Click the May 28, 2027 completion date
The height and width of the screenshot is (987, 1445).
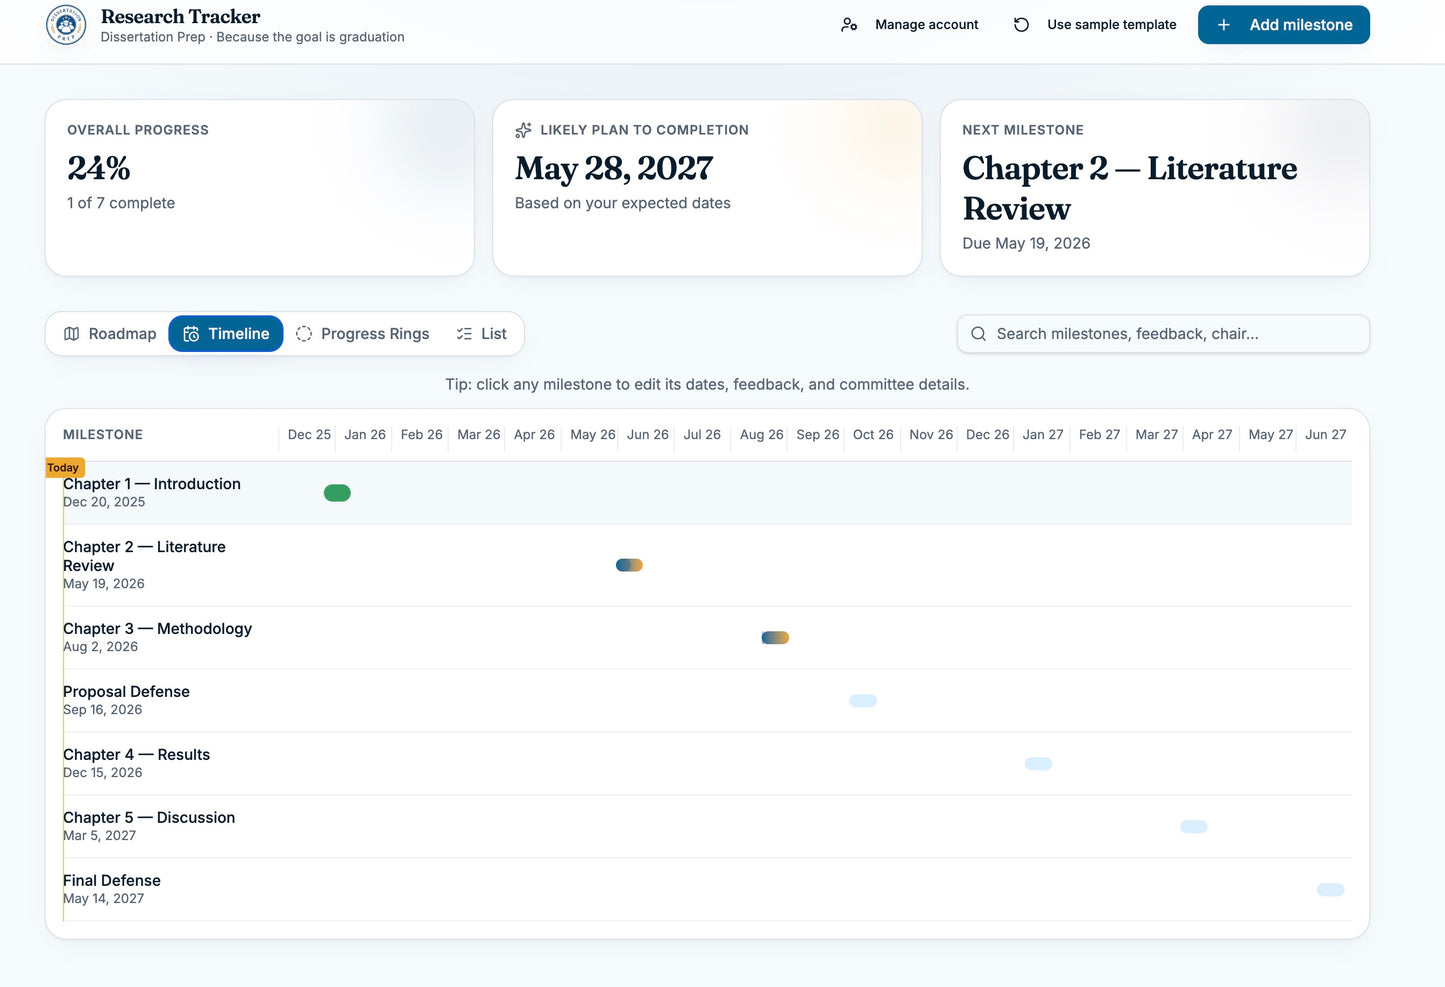pos(614,168)
